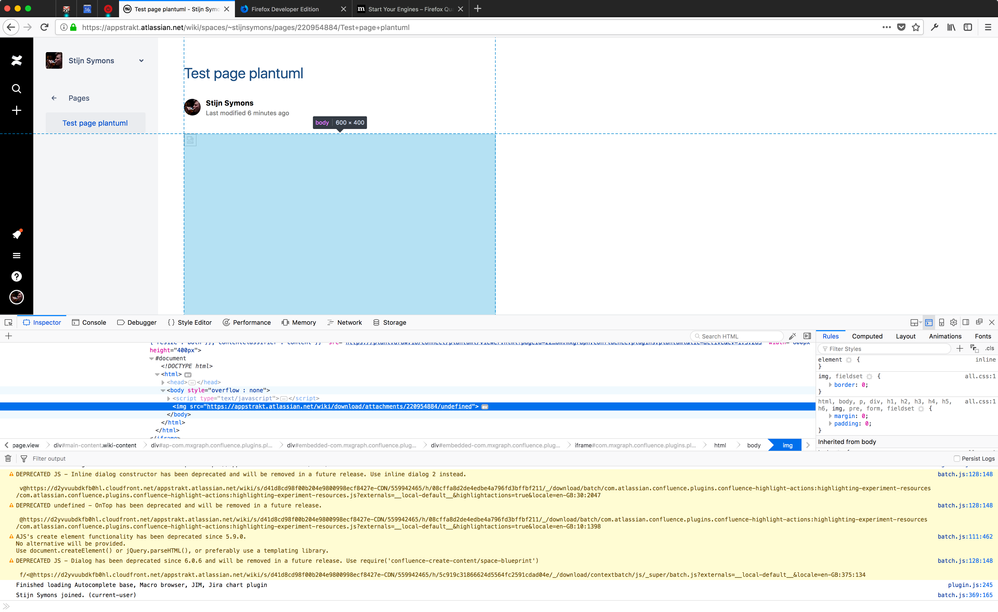This screenshot has height=612, width=998.
Task: Create new node with plus icon
Action: pyautogui.click(x=8, y=336)
